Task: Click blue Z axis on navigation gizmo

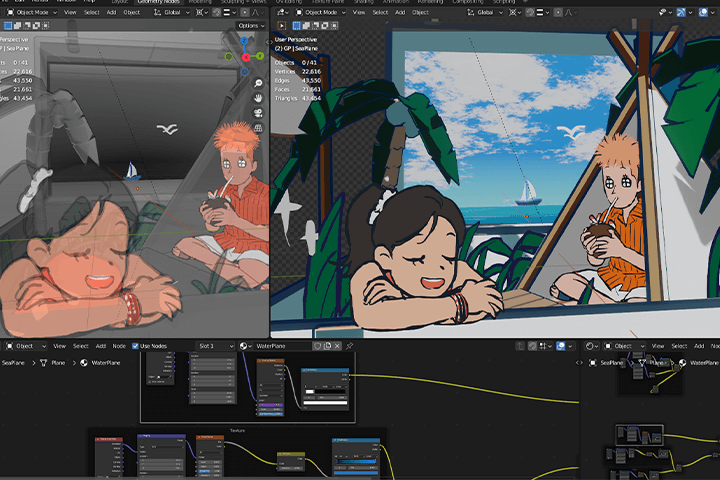Action: [x=244, y=41]
